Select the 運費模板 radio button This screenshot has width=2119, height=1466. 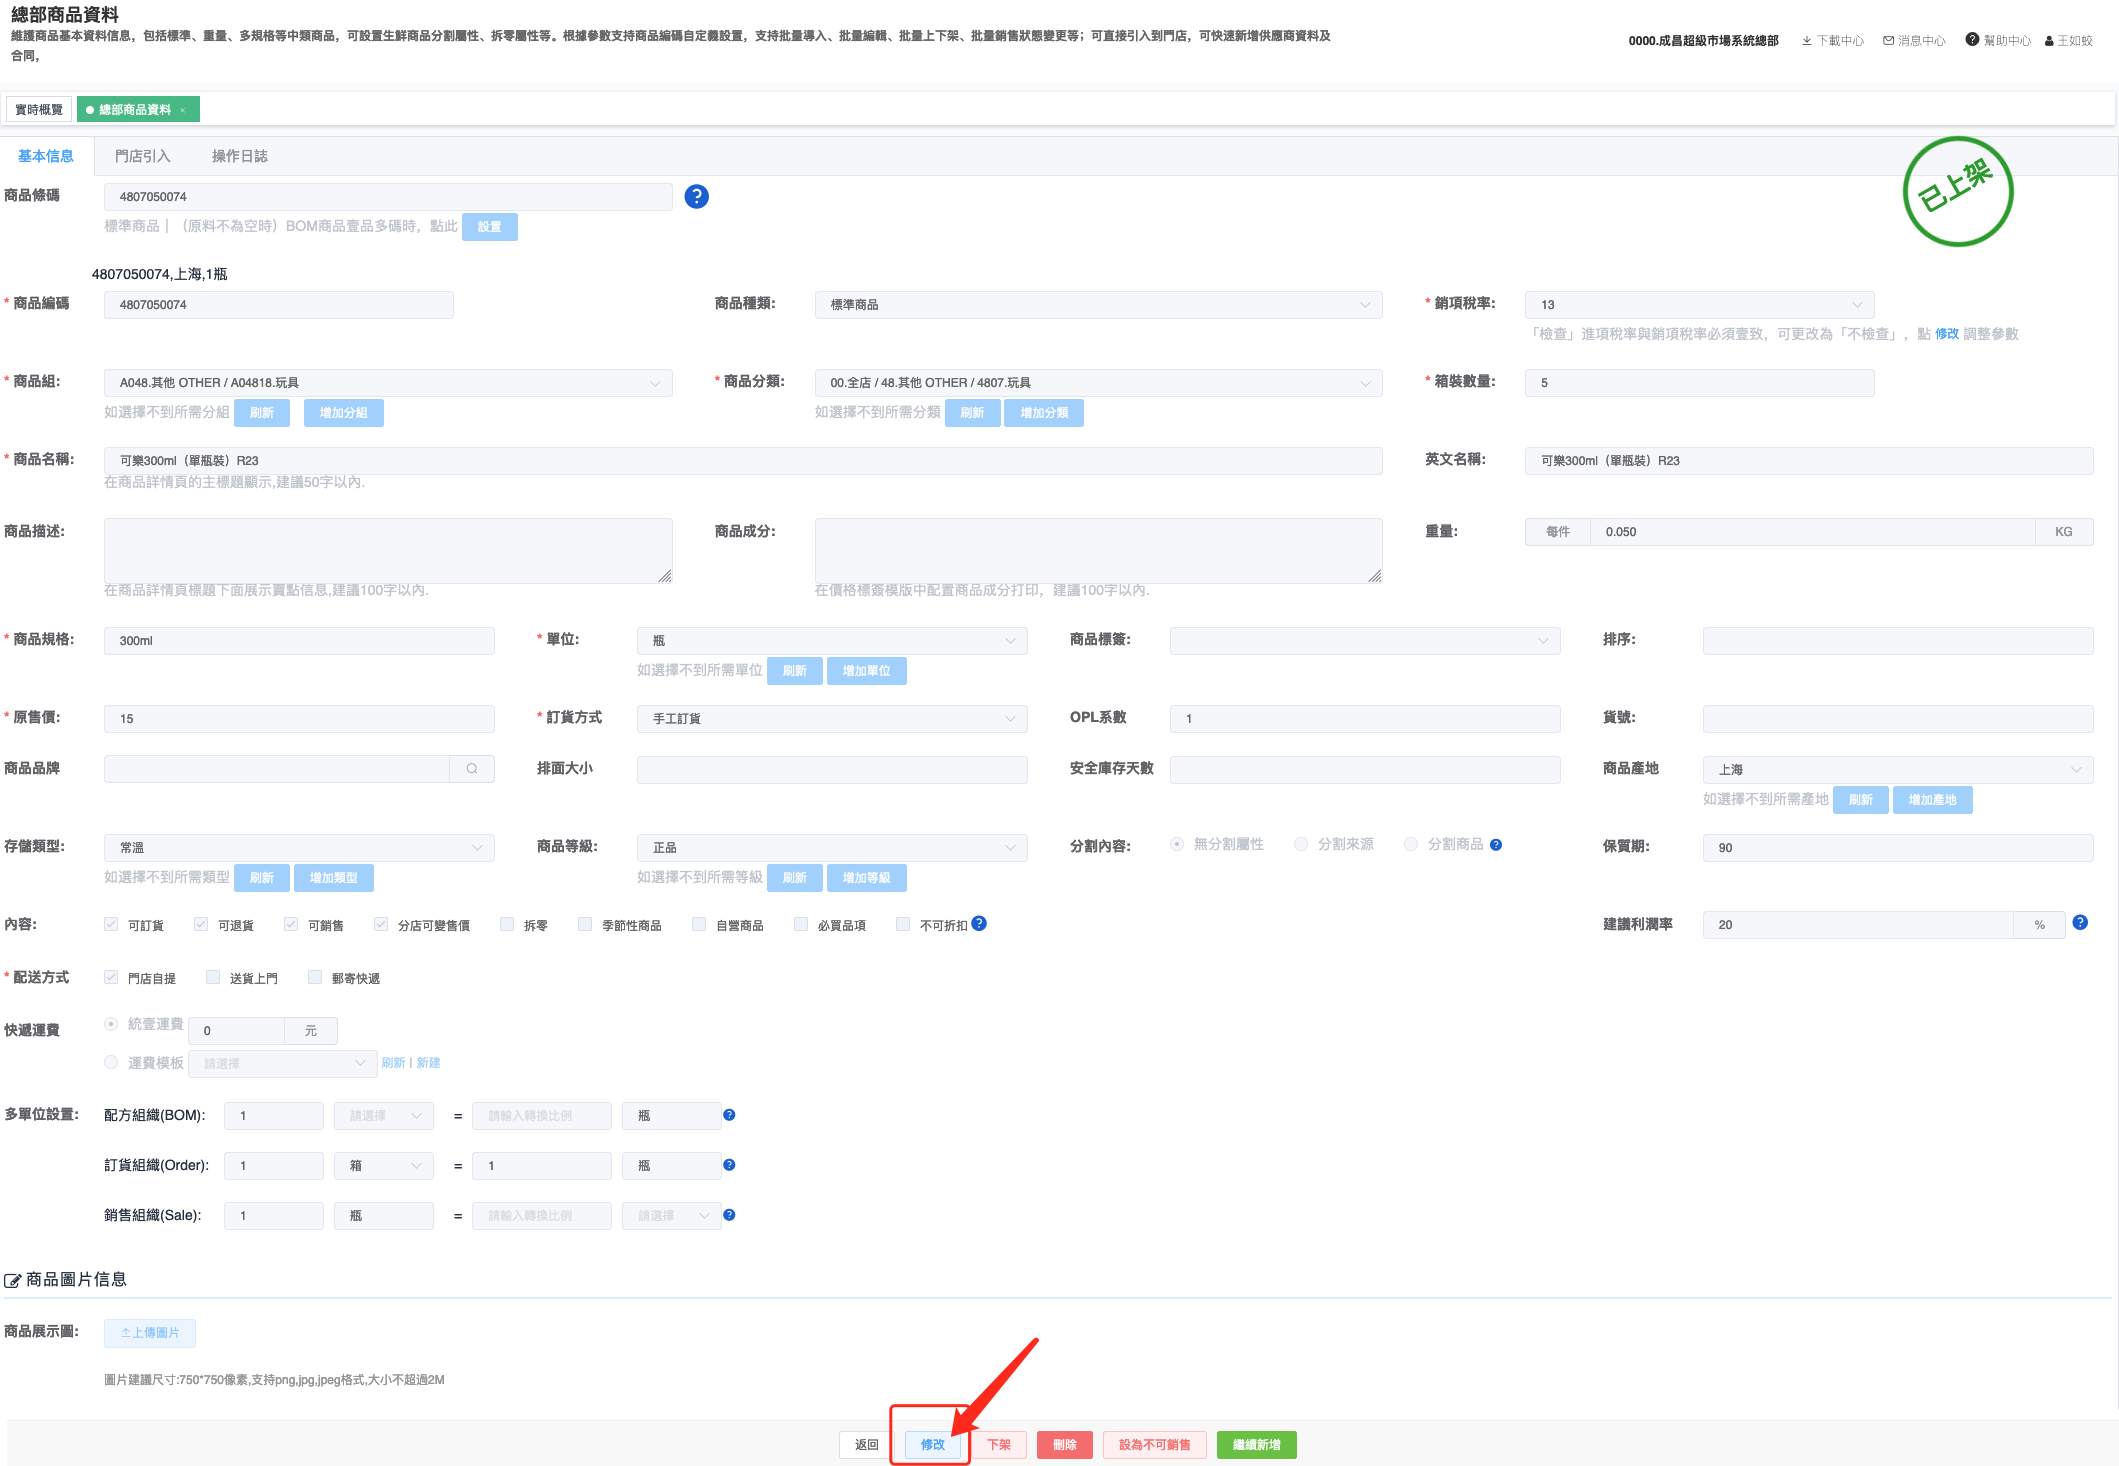point(111,1063)
